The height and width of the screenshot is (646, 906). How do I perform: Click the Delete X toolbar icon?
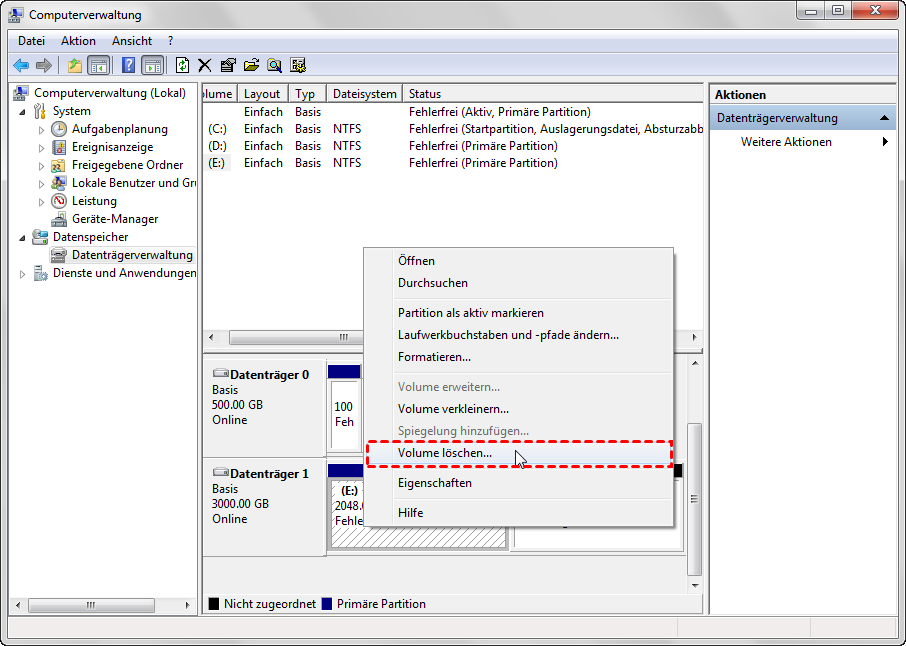pyautogui.click(x=205, y=65)
